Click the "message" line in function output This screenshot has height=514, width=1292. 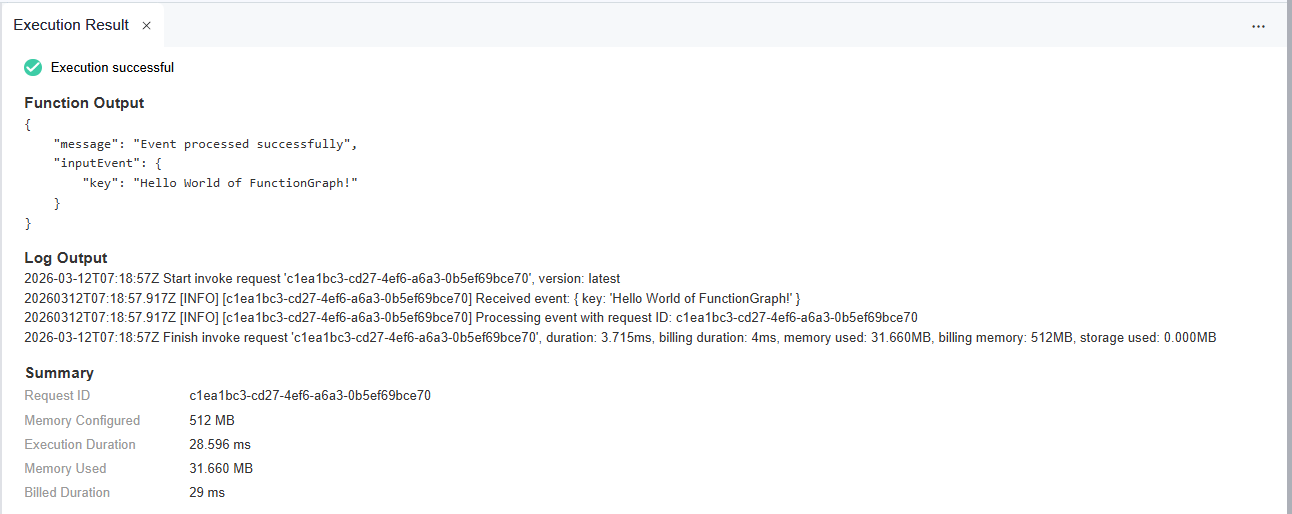[x=205, y=144]
